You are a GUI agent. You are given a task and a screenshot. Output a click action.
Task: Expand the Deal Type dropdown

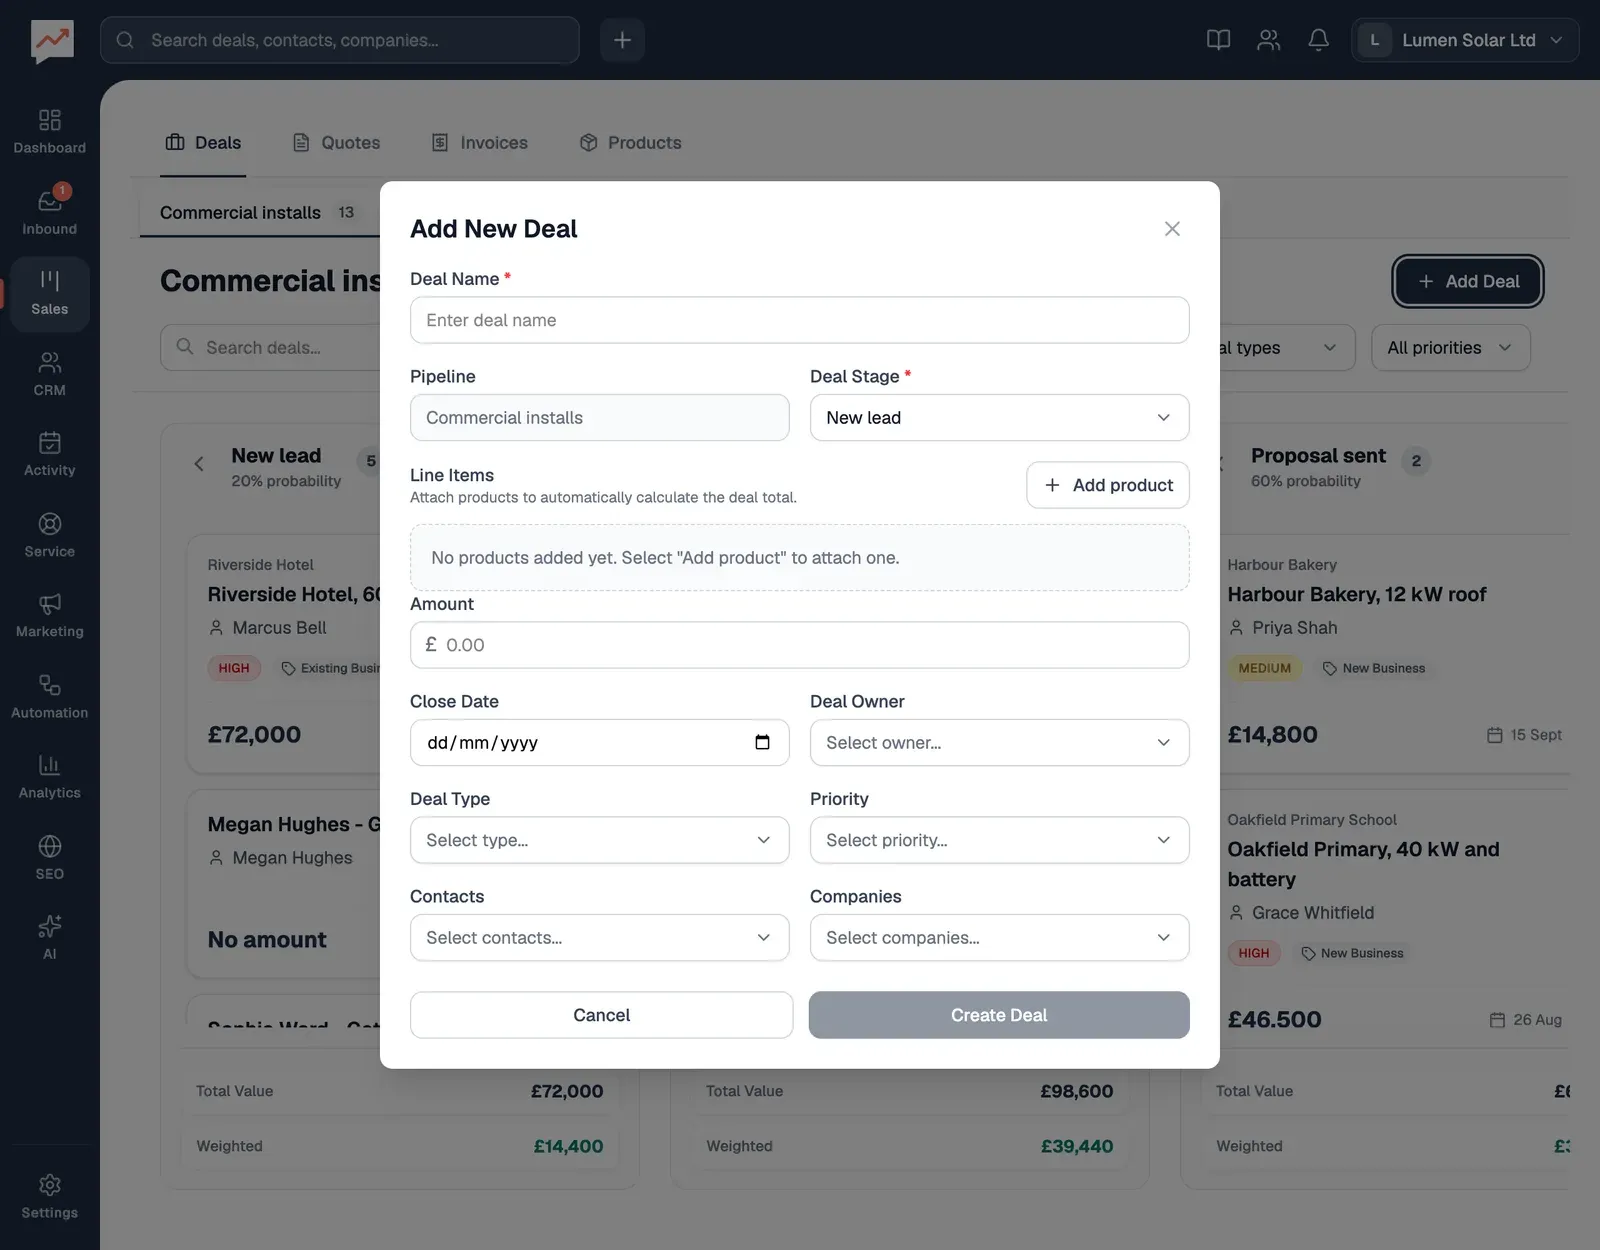click(x=599, y=840)
